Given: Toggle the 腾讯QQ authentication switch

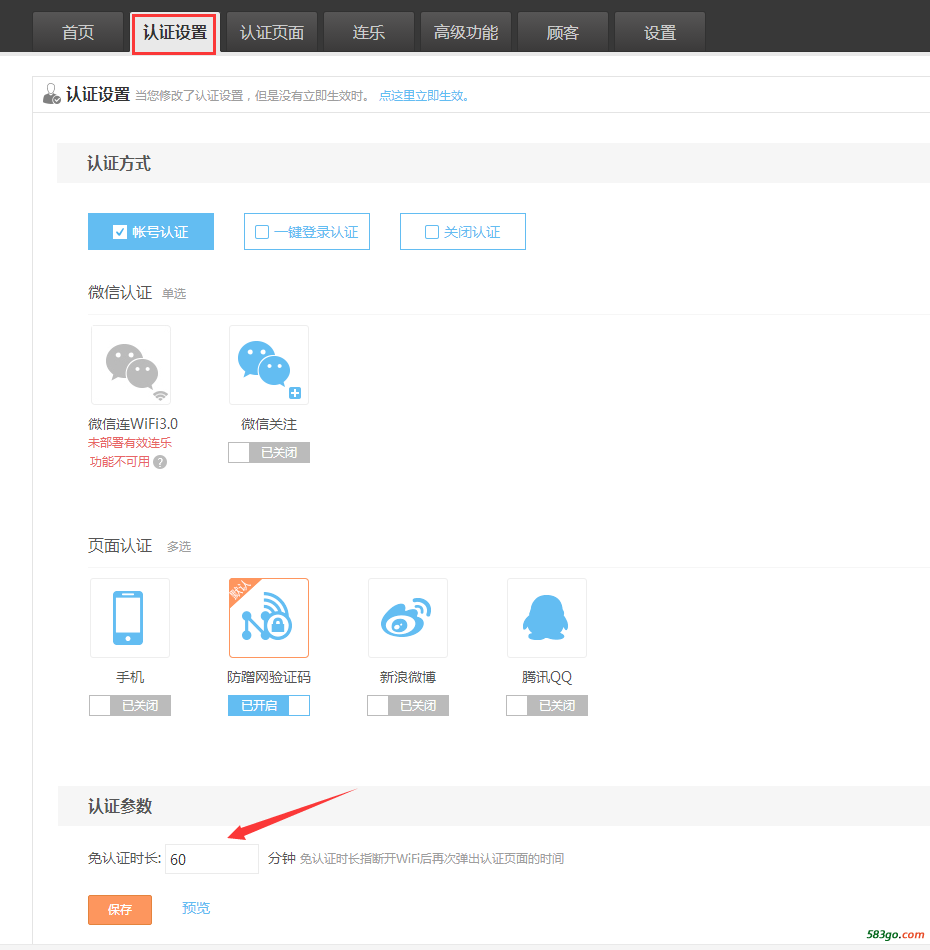Looking at the screenshot, I should pos(547,706).
